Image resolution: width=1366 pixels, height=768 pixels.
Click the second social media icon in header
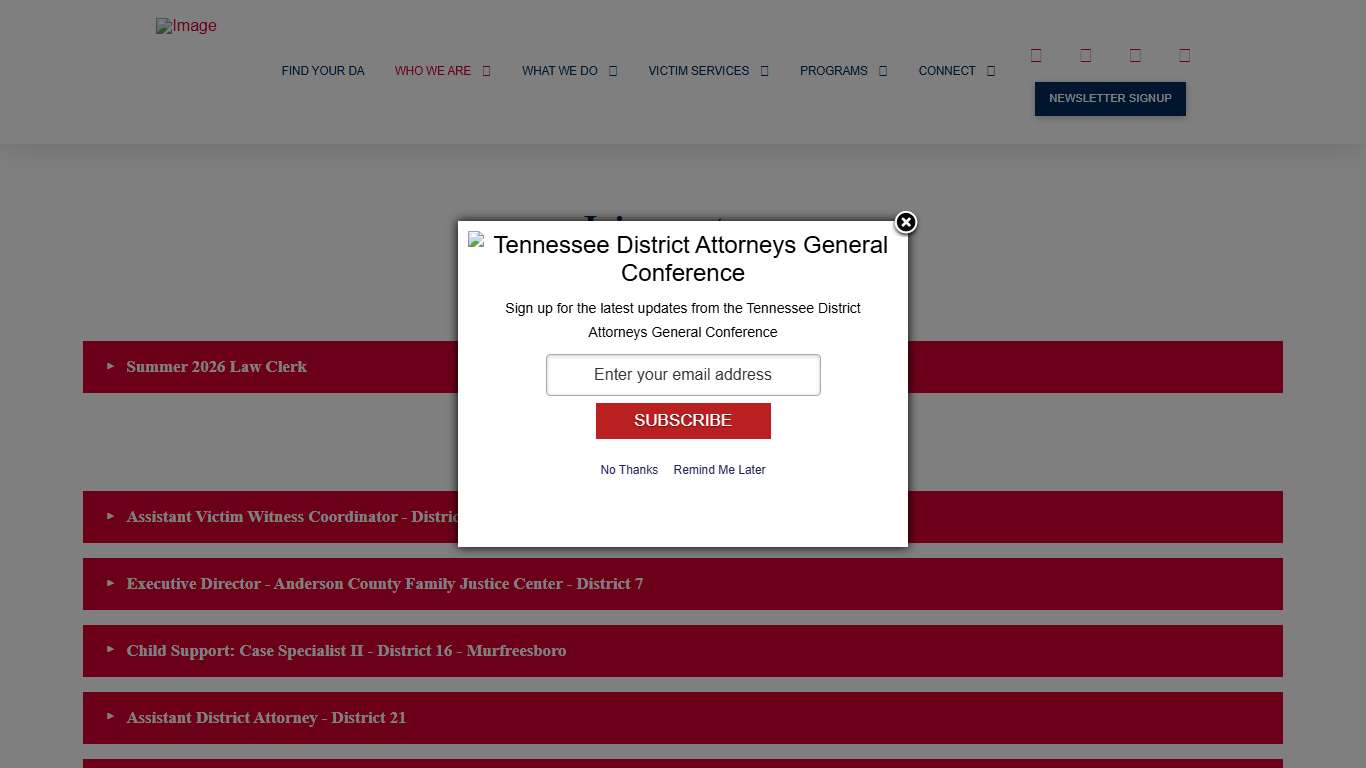click(x=1086, y=55)
